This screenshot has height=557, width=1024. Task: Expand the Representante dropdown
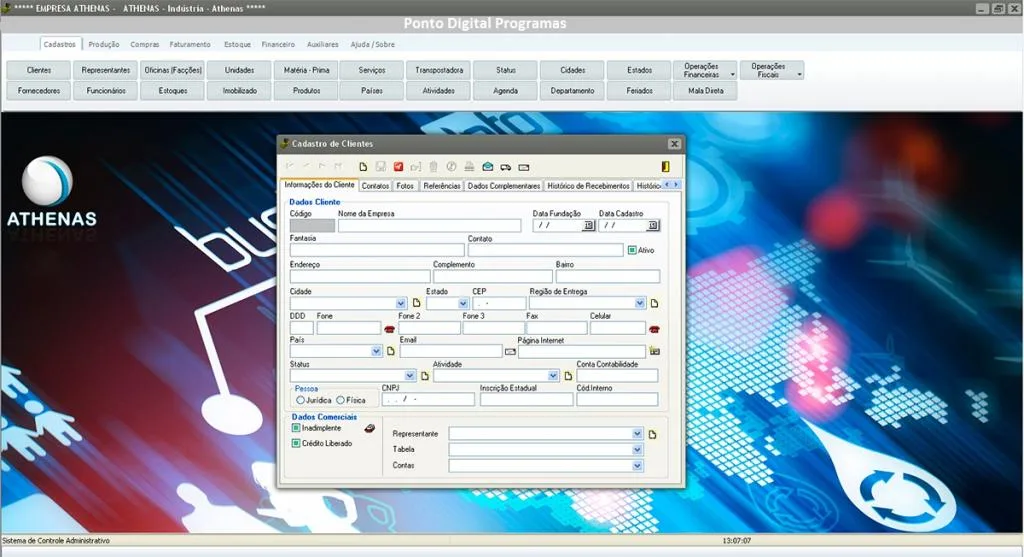[637, 434]
